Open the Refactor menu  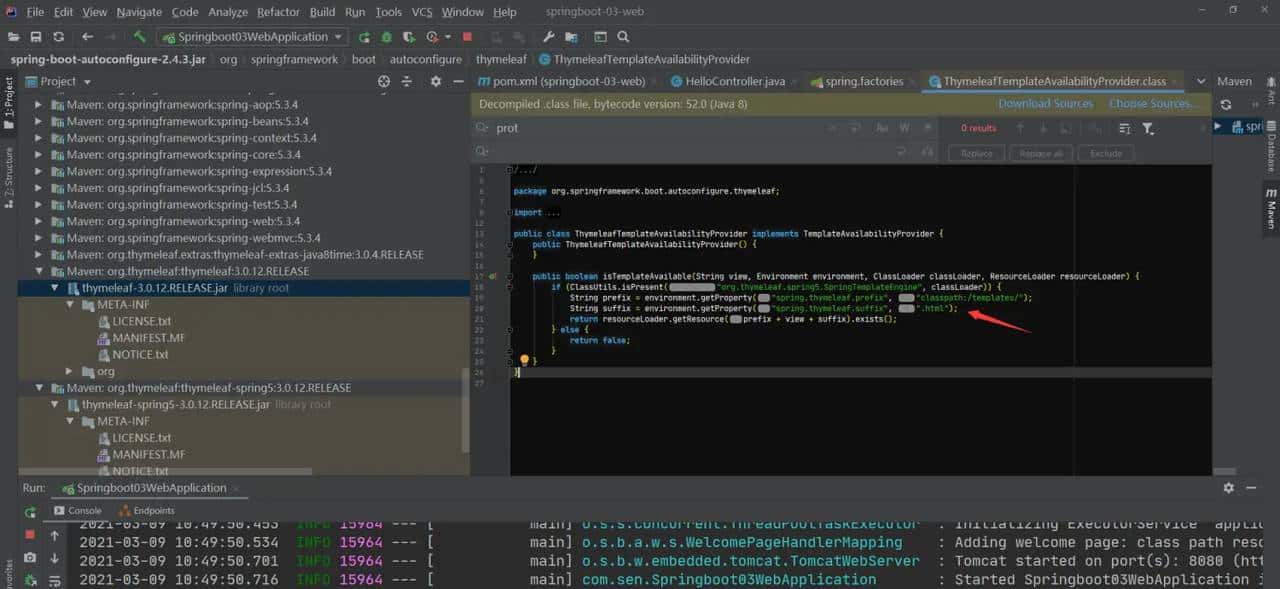click(278, 12)
